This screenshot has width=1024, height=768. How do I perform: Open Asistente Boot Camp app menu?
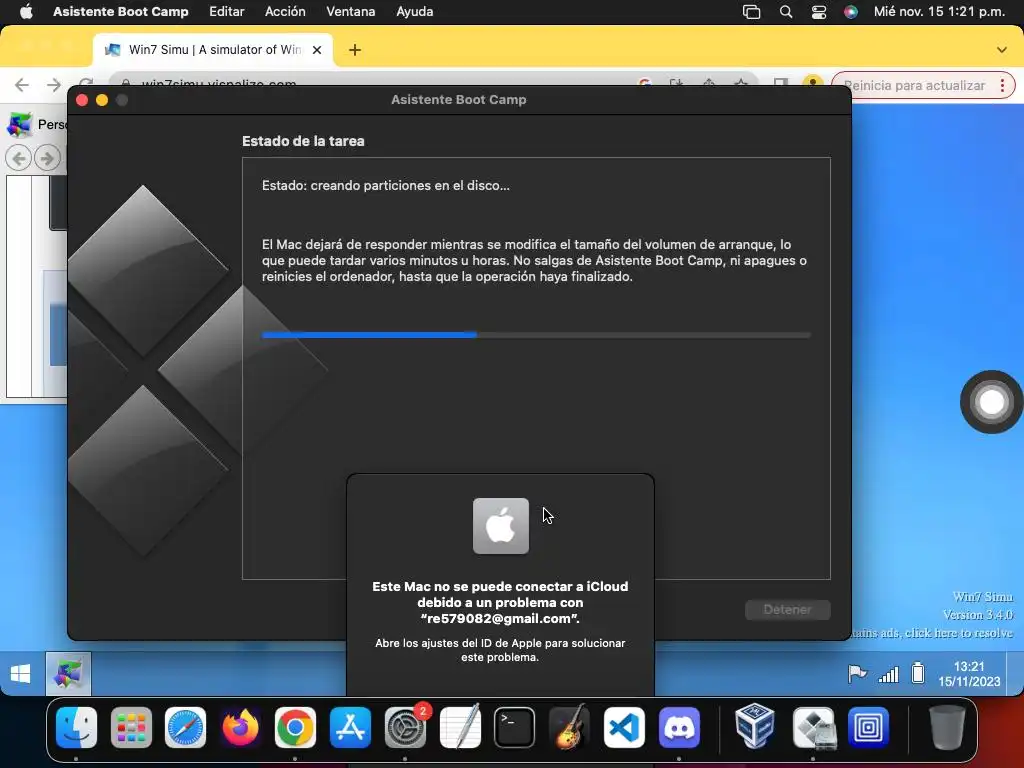coord(121,12)
